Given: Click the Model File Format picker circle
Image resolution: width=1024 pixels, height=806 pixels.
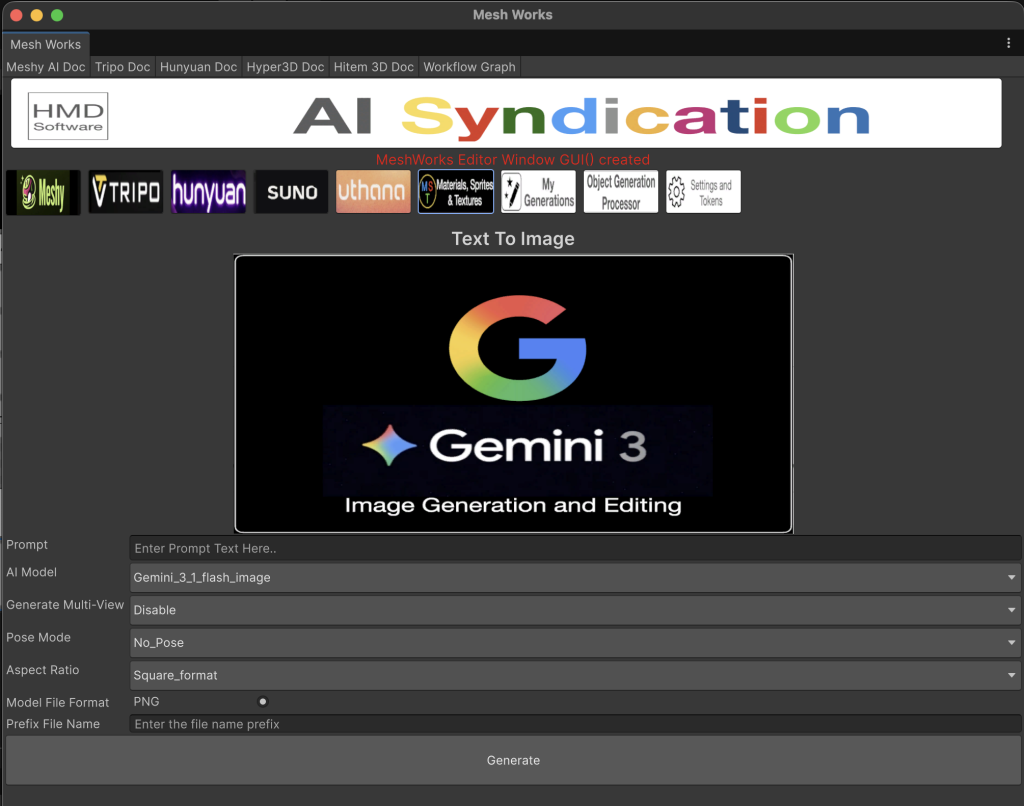Looking at the screenshot, I should click(x=263, y=701).
